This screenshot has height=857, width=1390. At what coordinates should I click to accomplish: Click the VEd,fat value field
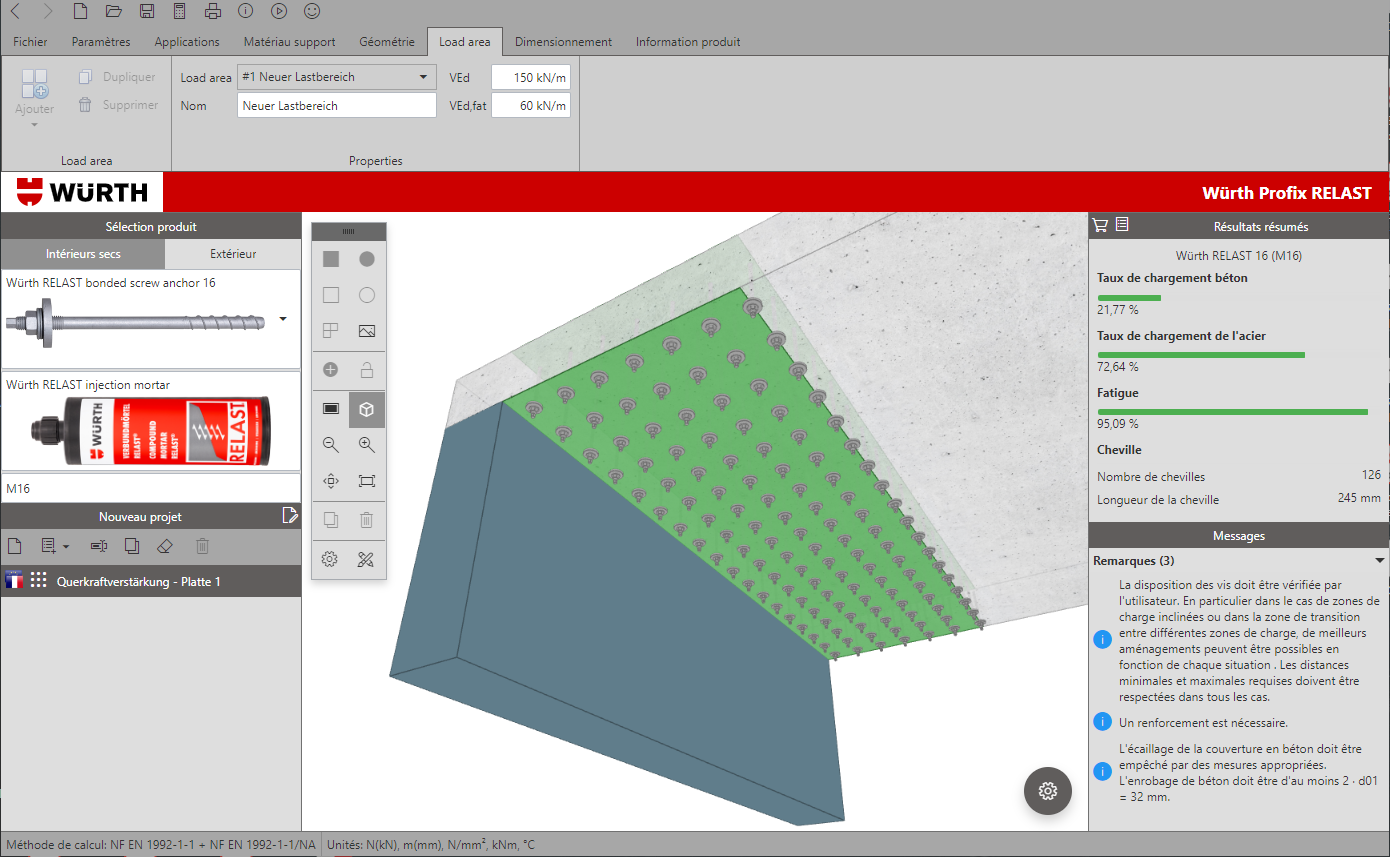click(x=531, y=105)
